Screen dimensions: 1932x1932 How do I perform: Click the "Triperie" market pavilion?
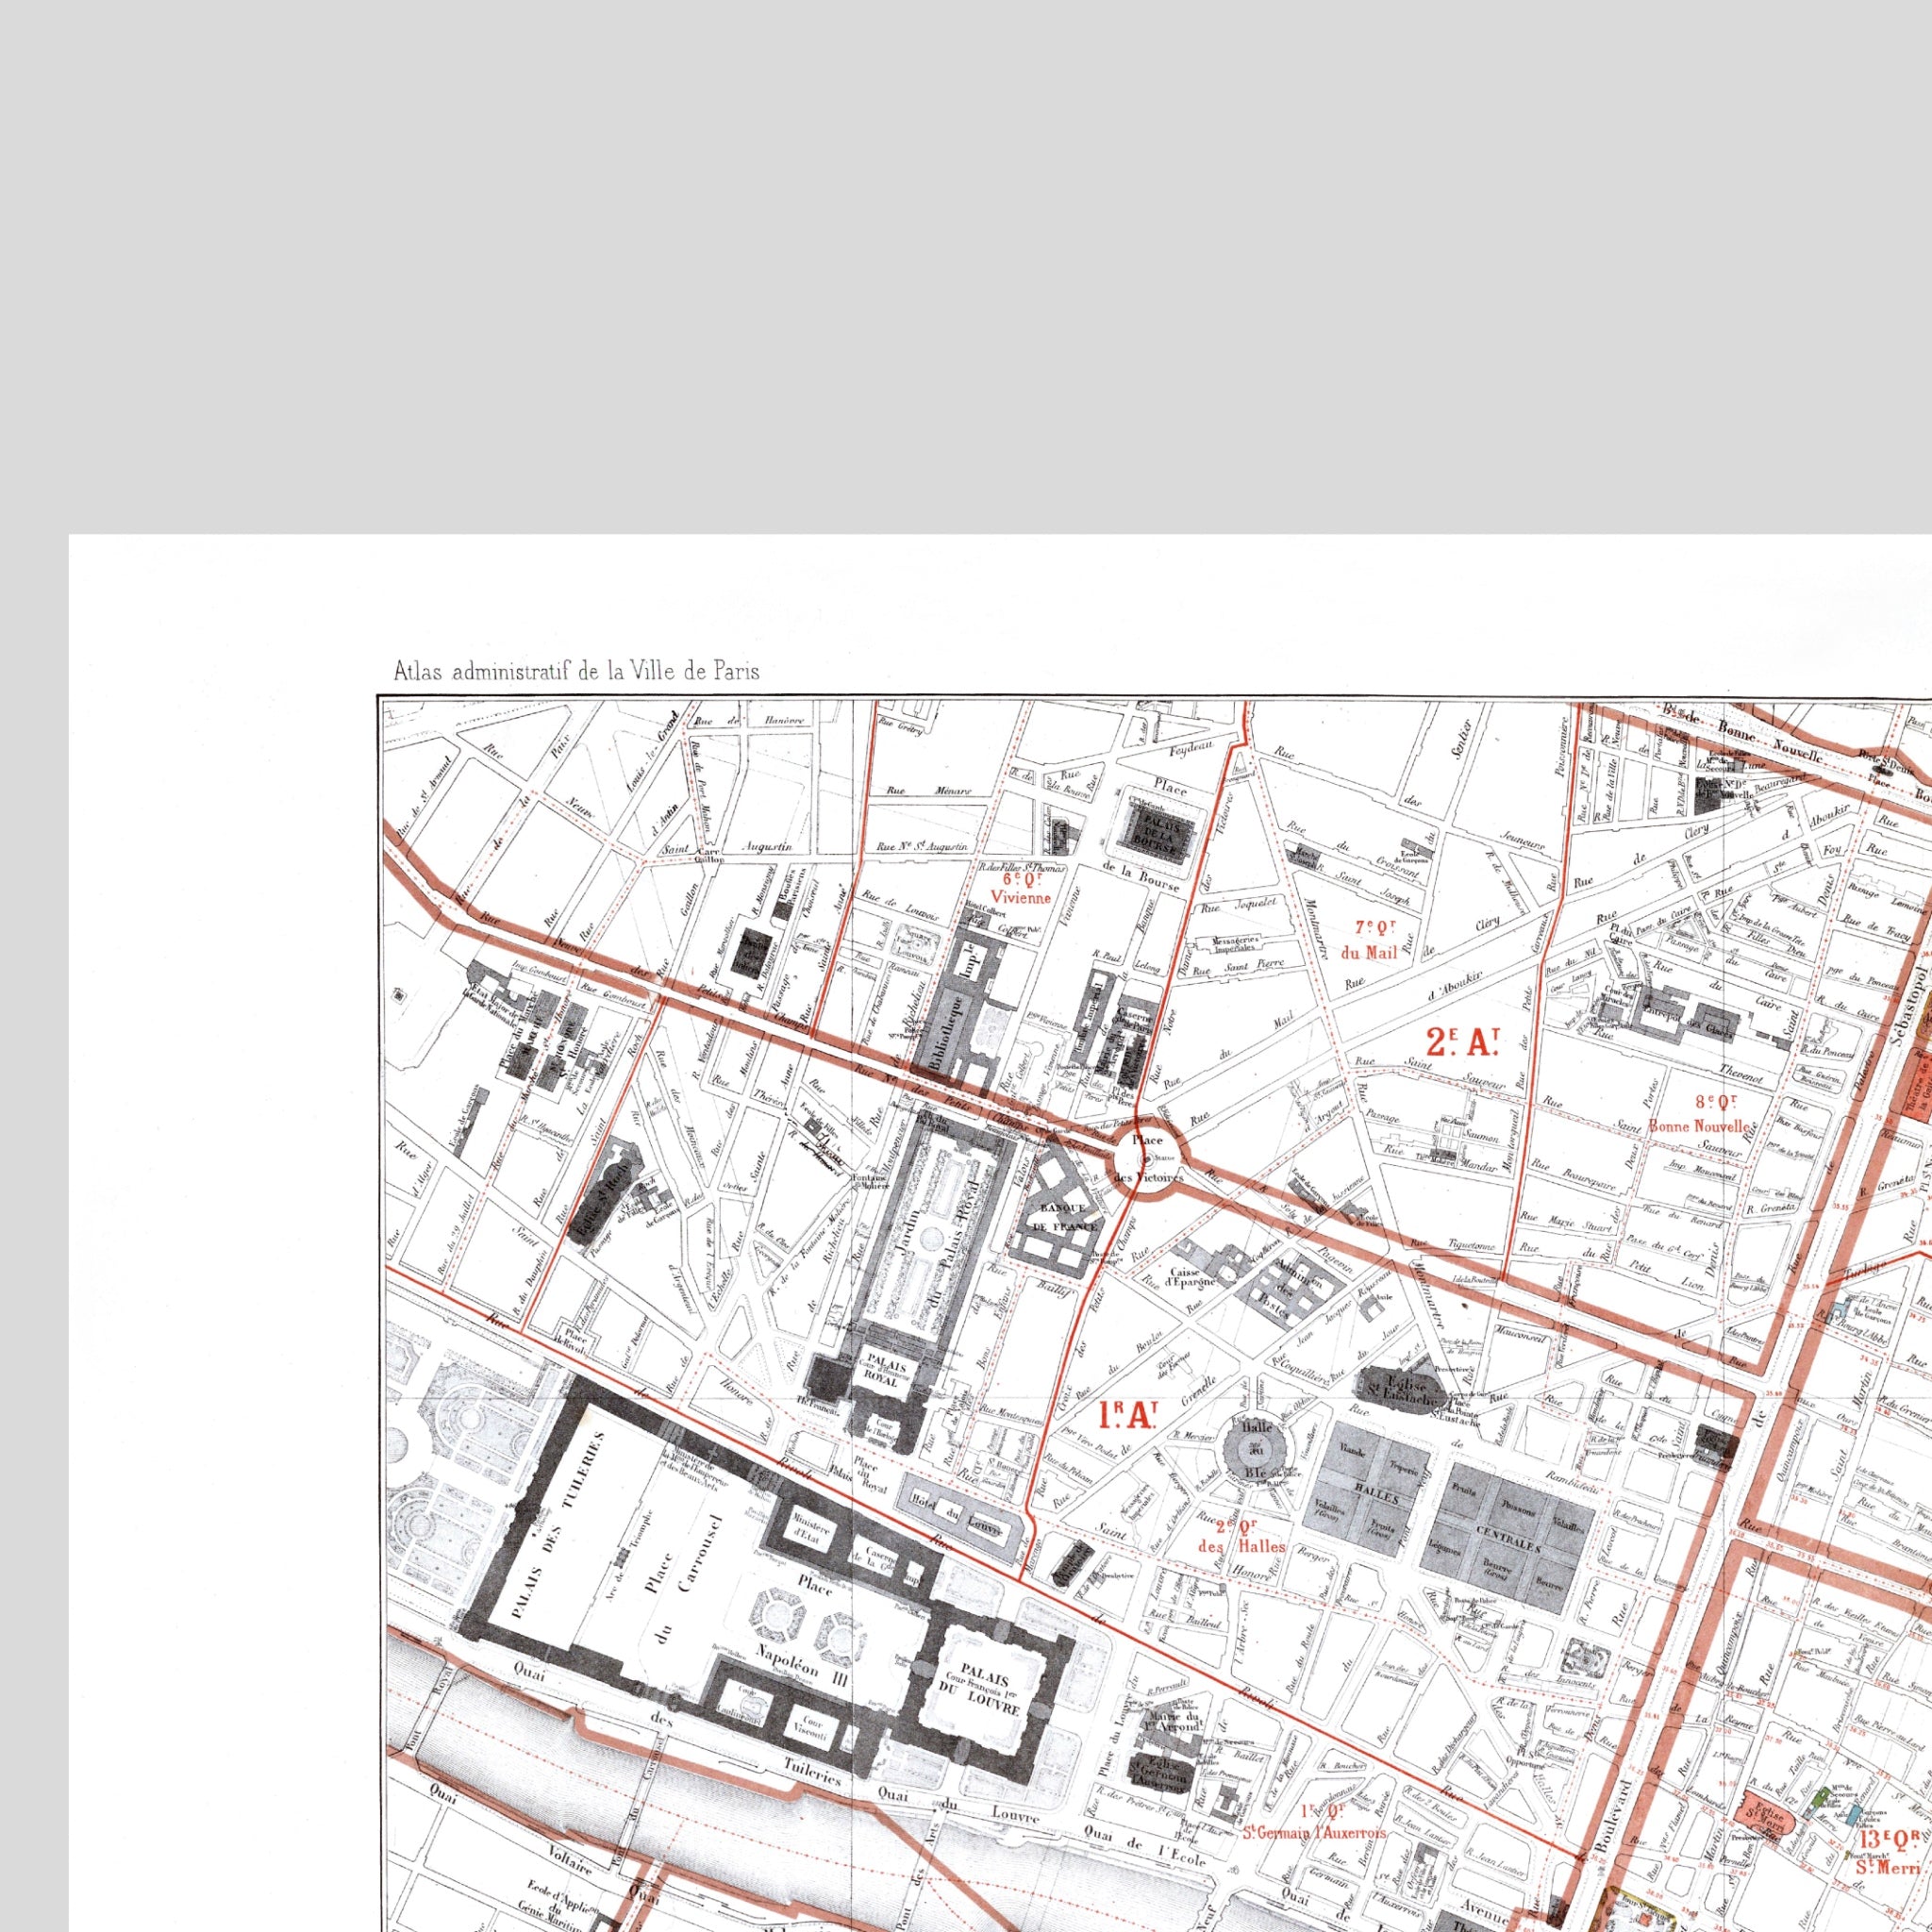click(1403, 1467)
